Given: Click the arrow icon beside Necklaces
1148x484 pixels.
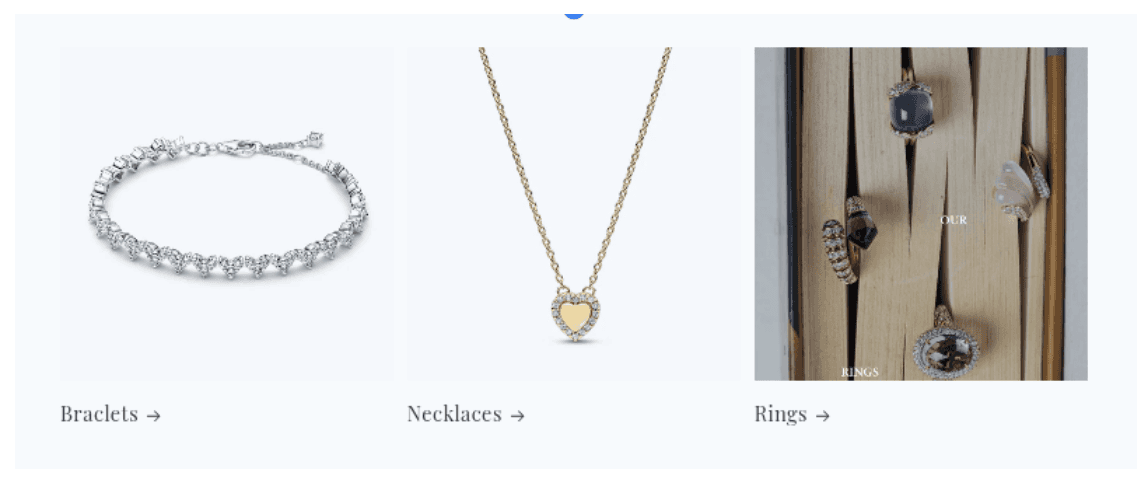Looking at the screenshot, I should (x=518, y=416).
